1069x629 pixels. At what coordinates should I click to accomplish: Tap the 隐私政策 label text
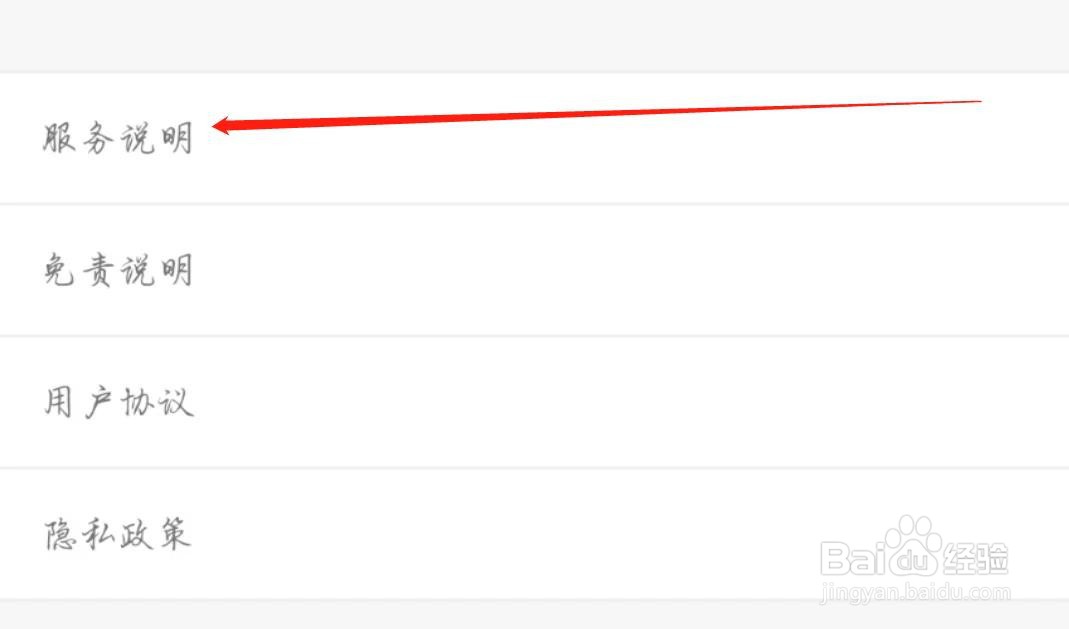pyautogui.click(x=117, y=534)
